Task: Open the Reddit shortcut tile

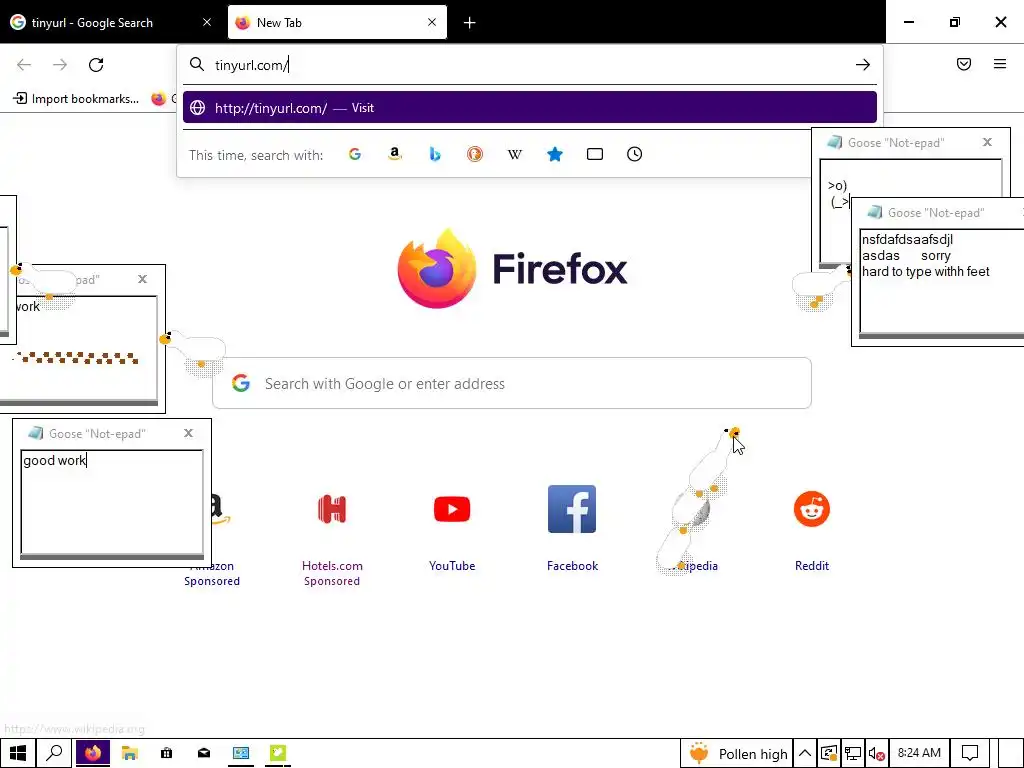Action: tap(812, 509)
